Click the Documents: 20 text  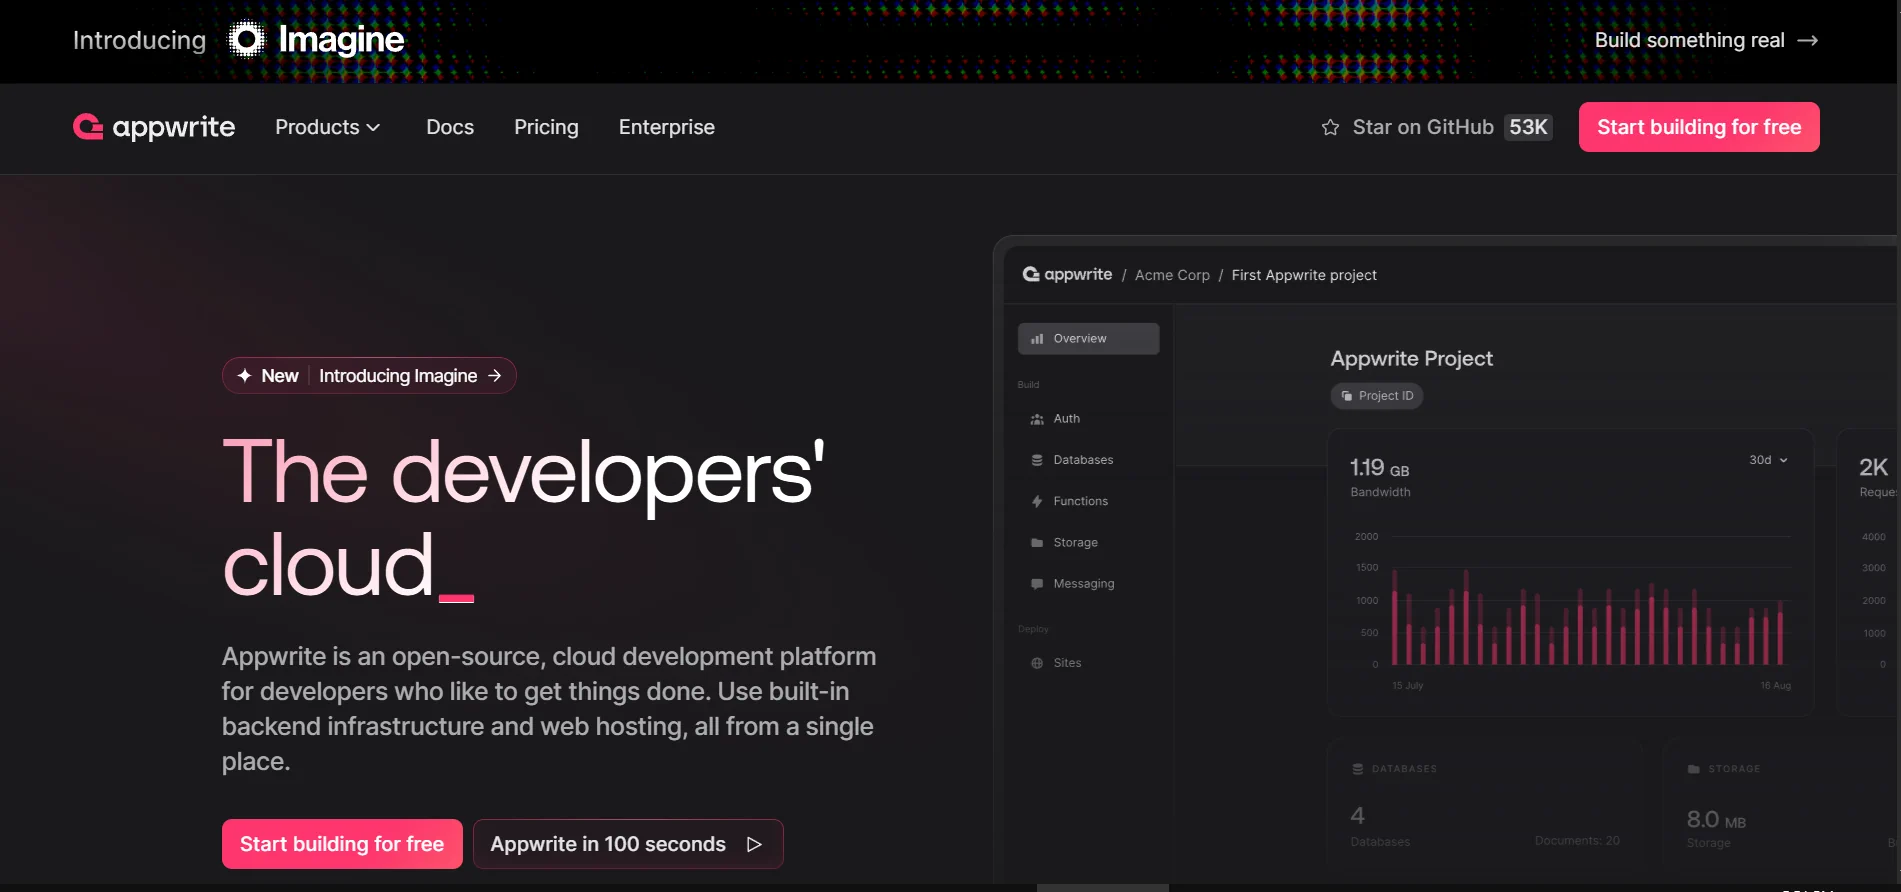click(x=1577, y=841)
